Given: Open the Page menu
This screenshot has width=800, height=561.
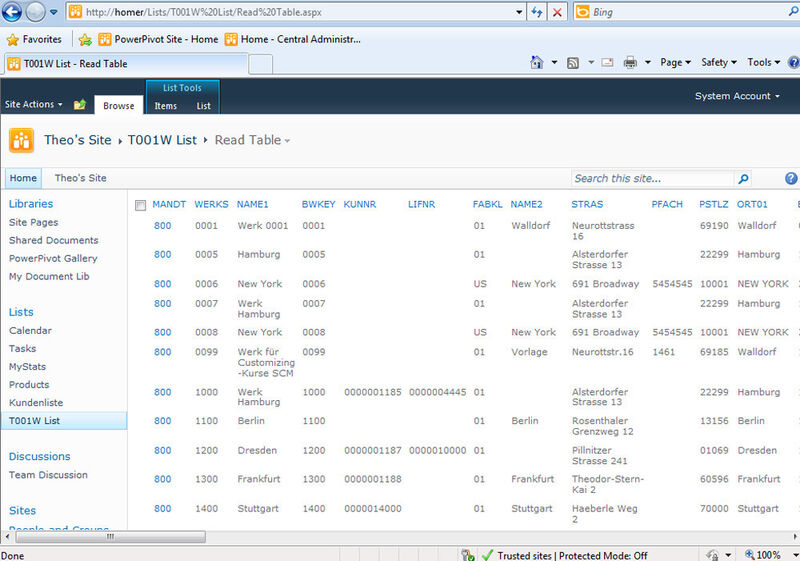Looking at the screenshot, I should [676, 62].
